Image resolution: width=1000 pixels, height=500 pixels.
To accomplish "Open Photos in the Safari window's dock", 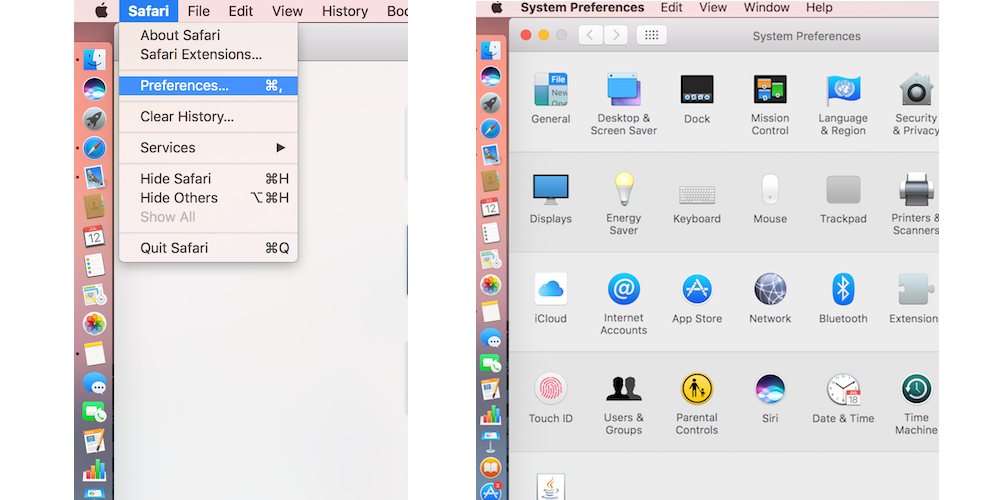I will click(x=94, y=324).
